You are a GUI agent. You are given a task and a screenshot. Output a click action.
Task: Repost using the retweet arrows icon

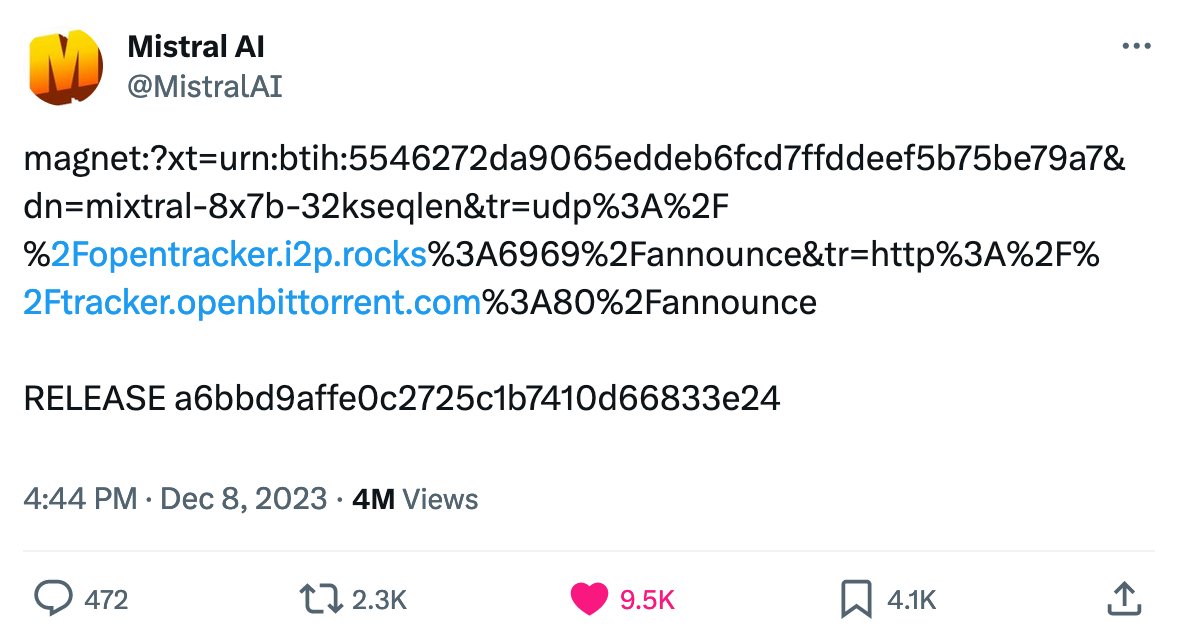(x=320, y=599)
